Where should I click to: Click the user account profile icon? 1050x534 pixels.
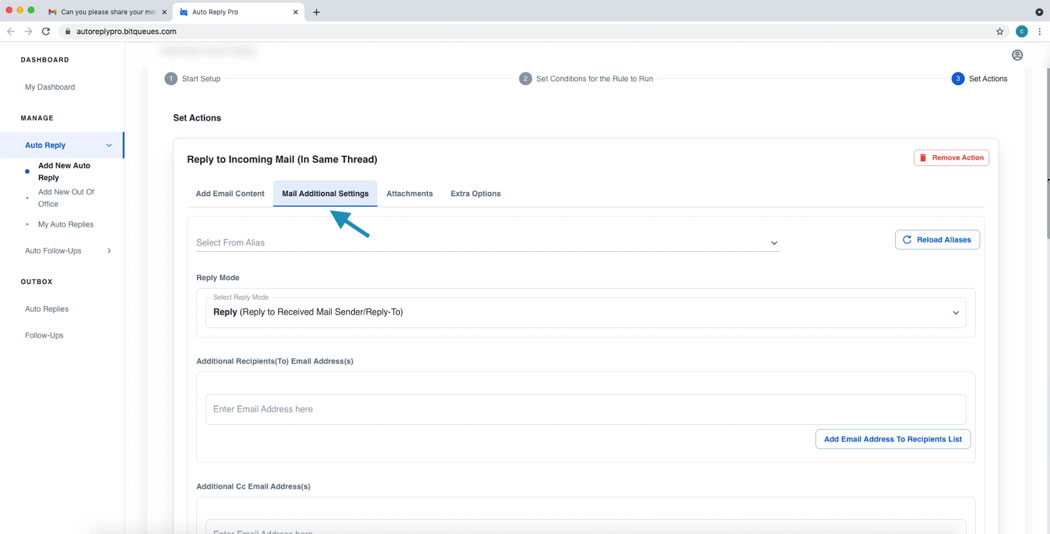(x=1017, y=55)
